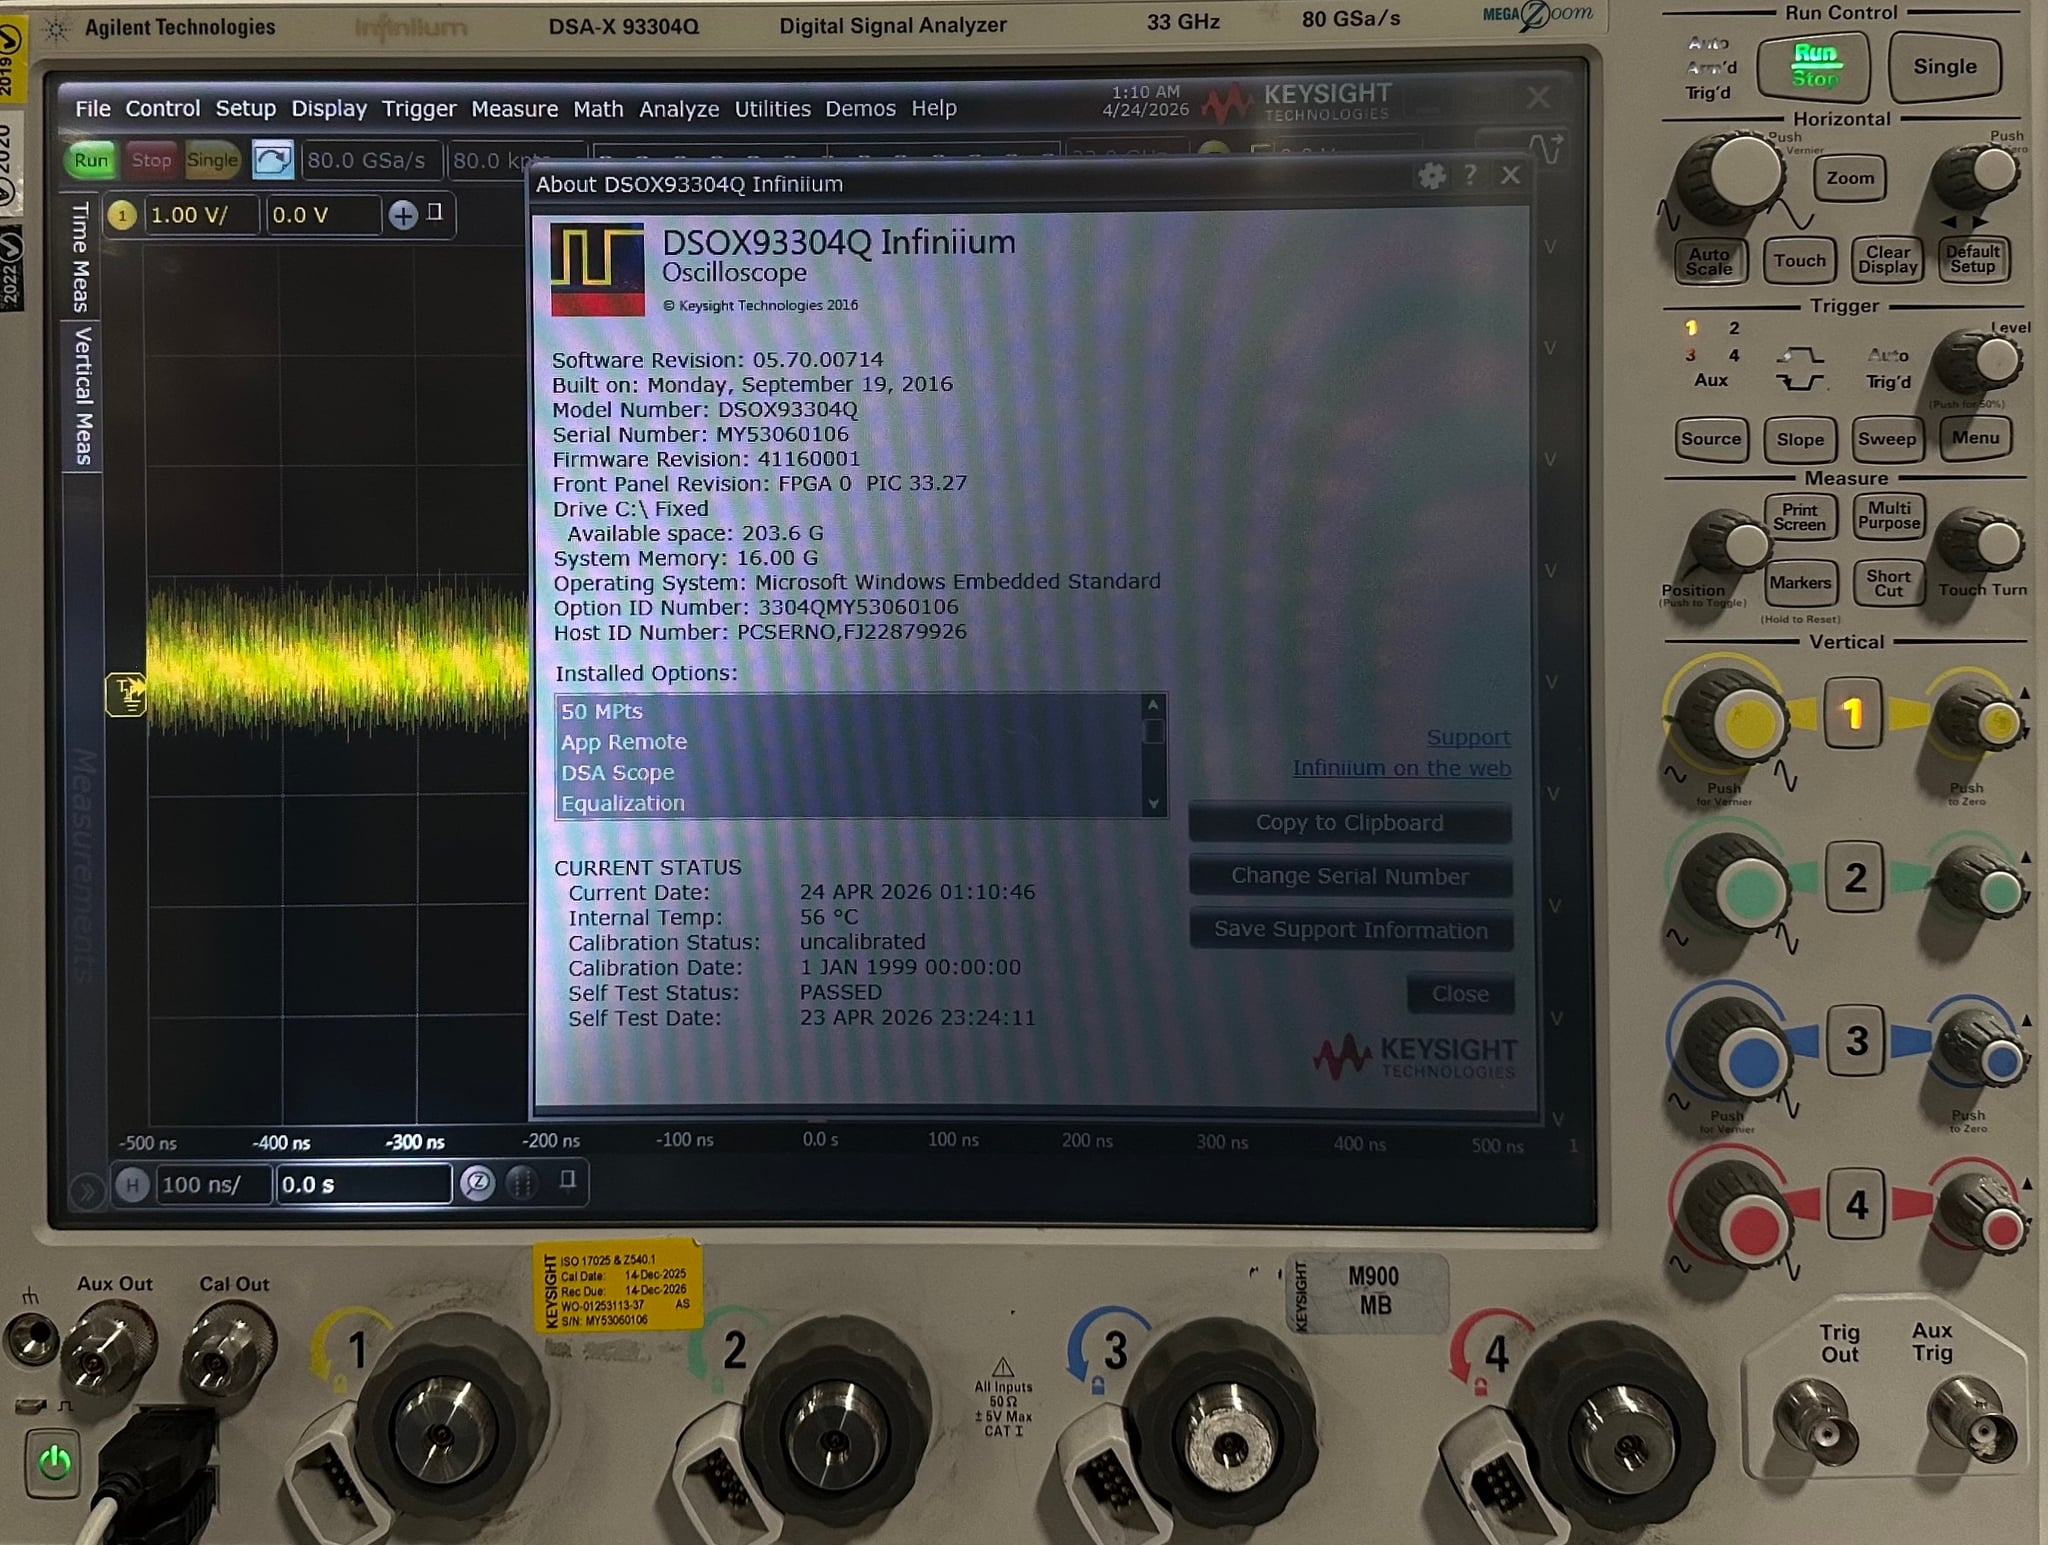Pin the horizontal toolbar with pin icon
The width and height of the screenshot is (2048, 1545).
click(568, 1181)
